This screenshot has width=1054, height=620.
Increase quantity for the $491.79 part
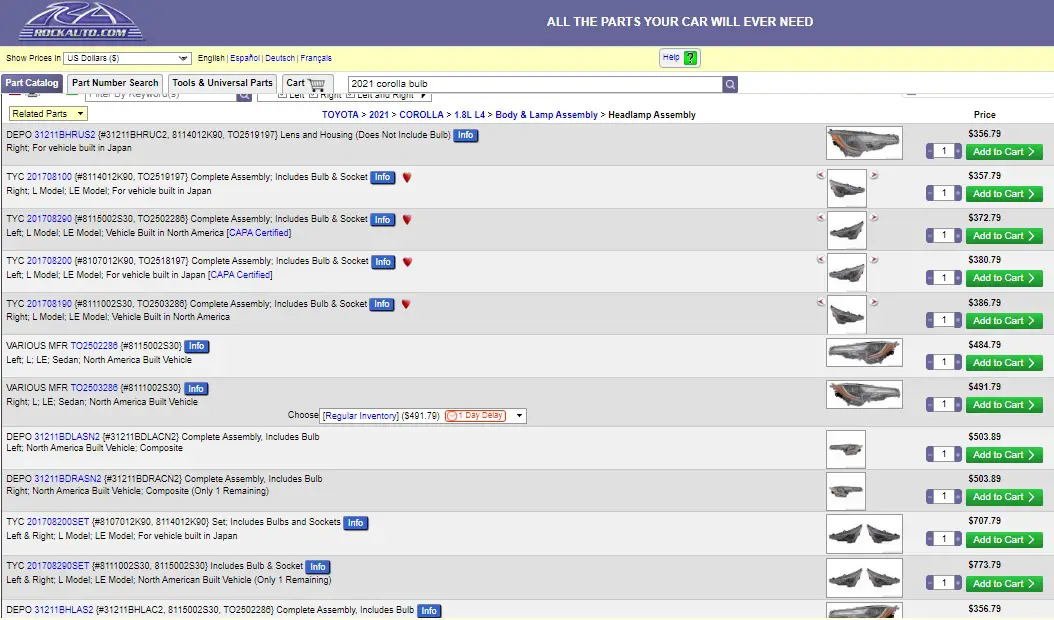point(958,404)
